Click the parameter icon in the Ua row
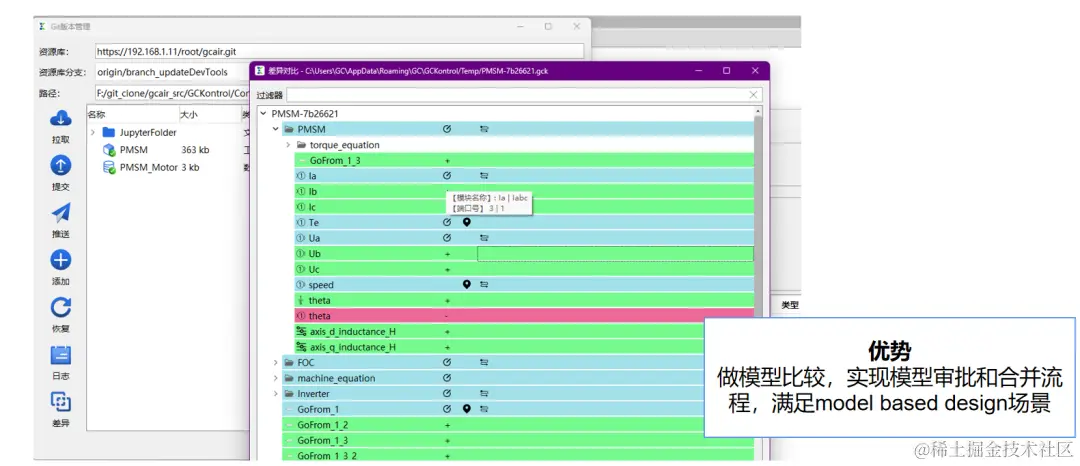This screenshot has width=1080, height=466. (x=484, y=237)
